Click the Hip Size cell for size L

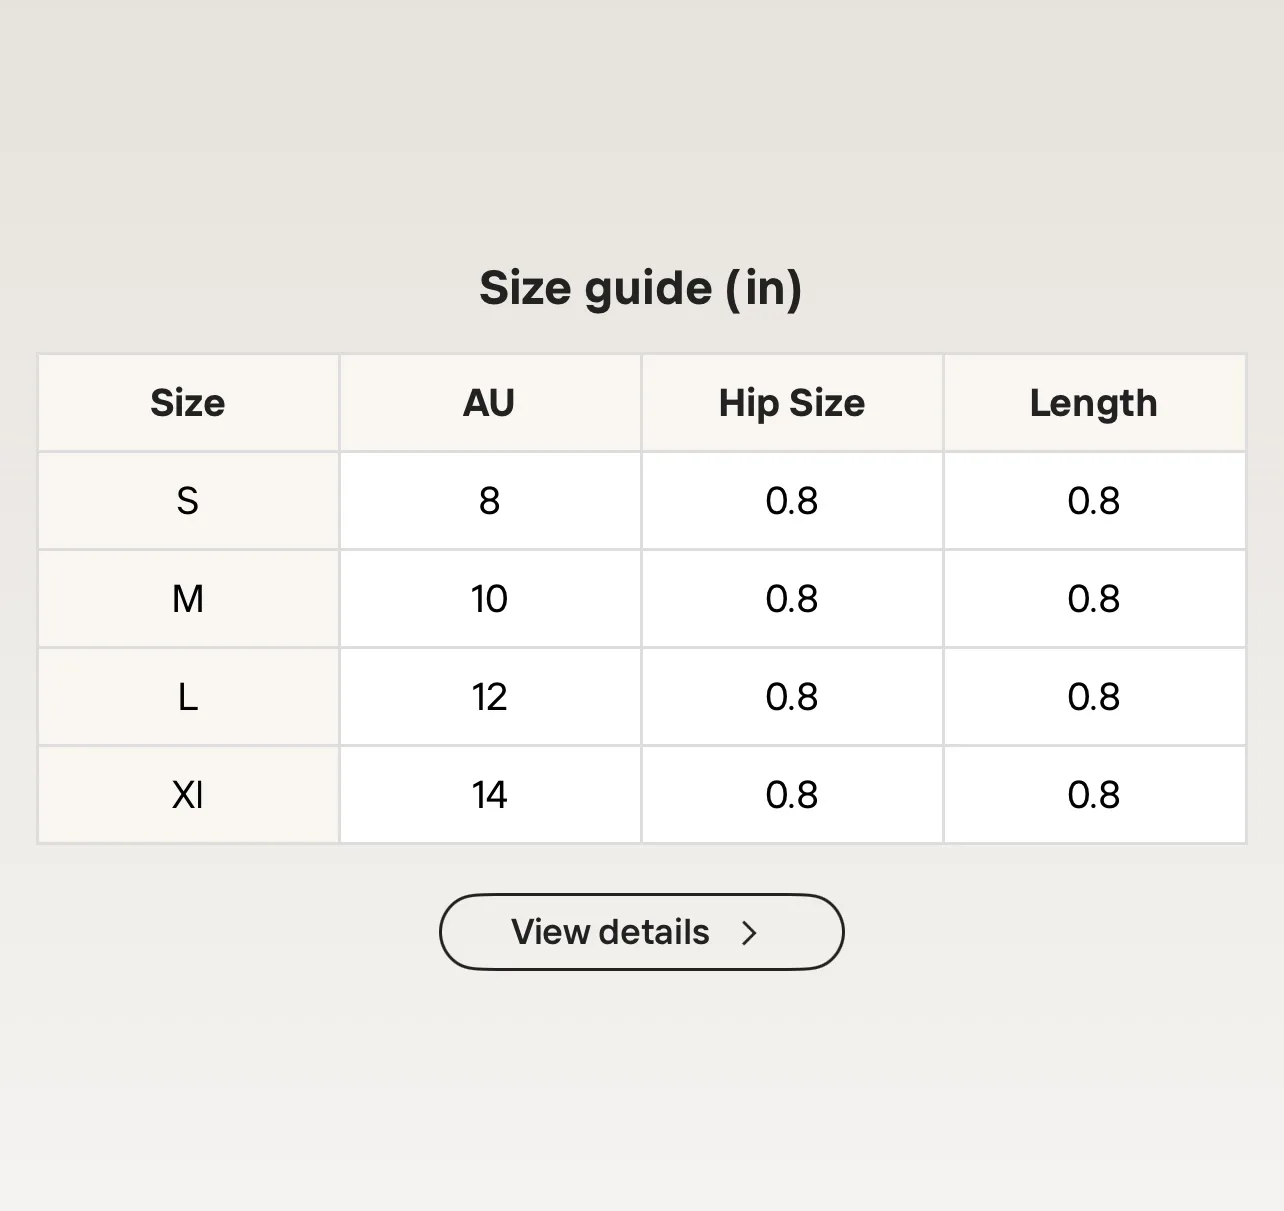(792, 697)
